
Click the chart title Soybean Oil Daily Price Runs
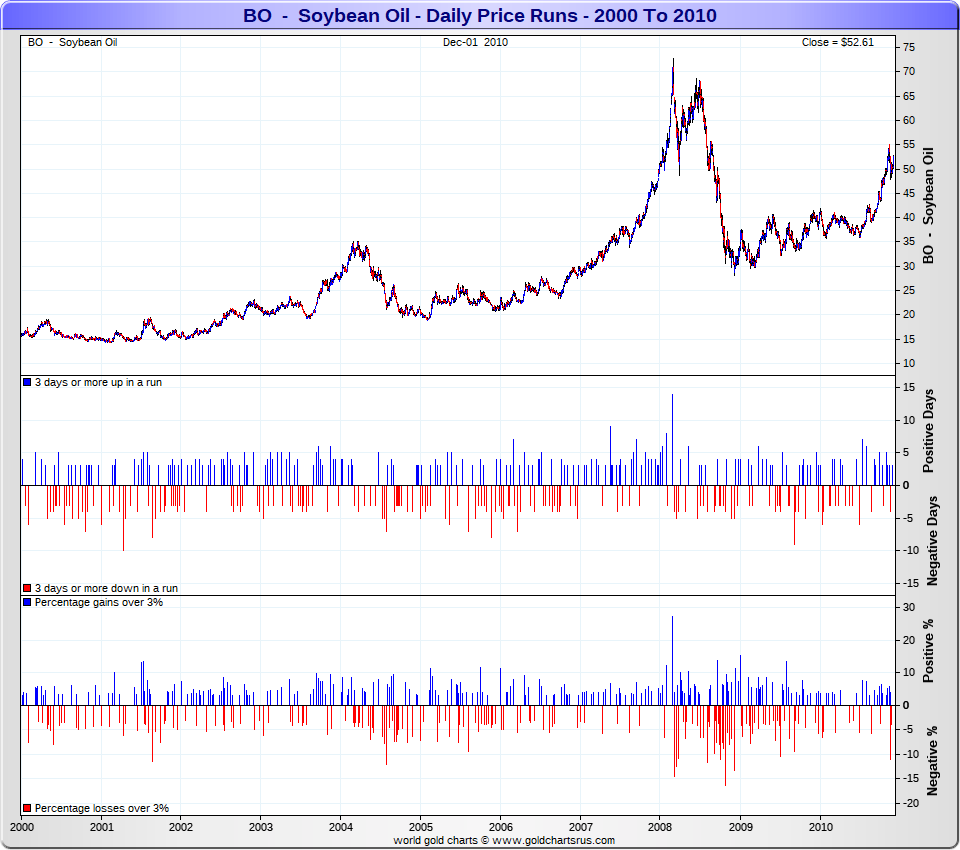point(479,16)
